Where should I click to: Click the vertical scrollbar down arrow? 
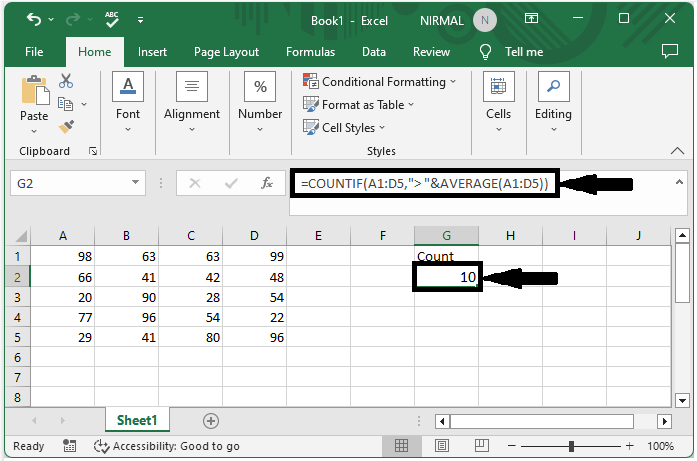[682, 400]
